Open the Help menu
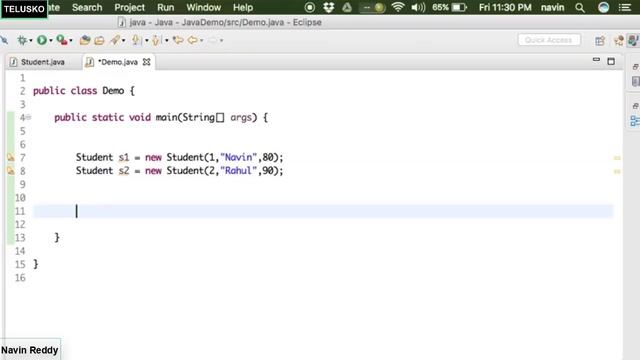The width and height of the screenshot is (640, 360). (x=243, y=7)
